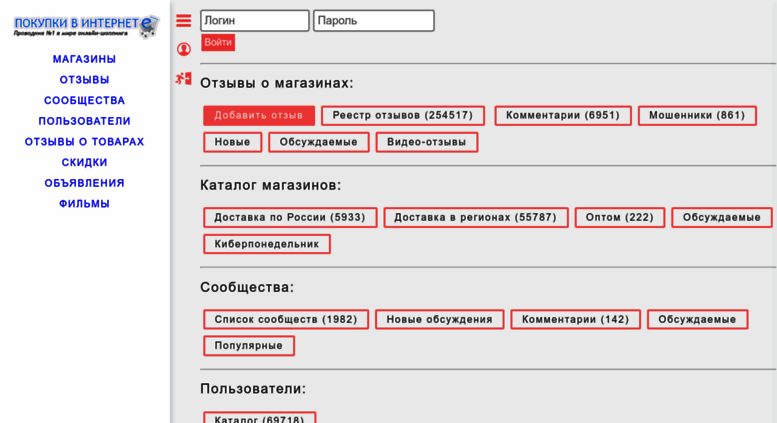Image resolution: width=777 pixels, height=423 pixels.
Task: Open МАГАЗИНЫ in the sidebar menu
Action: coord(84,59)
